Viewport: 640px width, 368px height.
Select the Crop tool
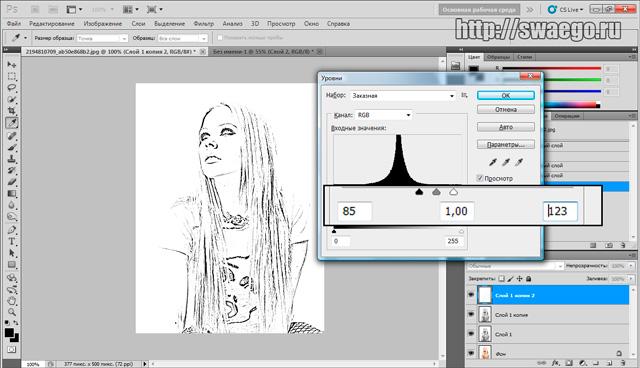tap(11, 111)
